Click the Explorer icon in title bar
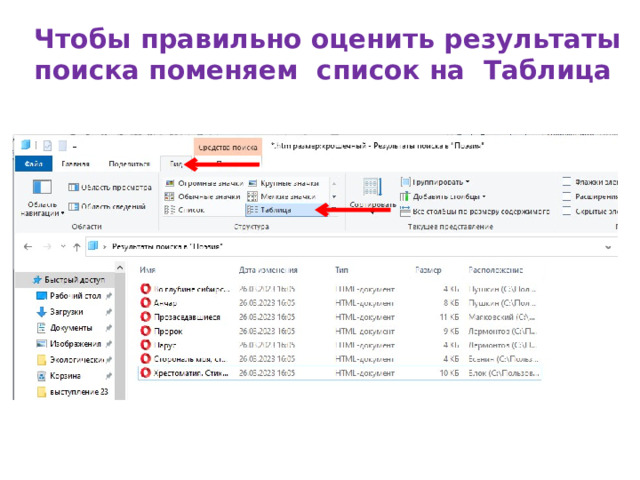The width and height of the screenshot is (640, 480). [26, 145]
